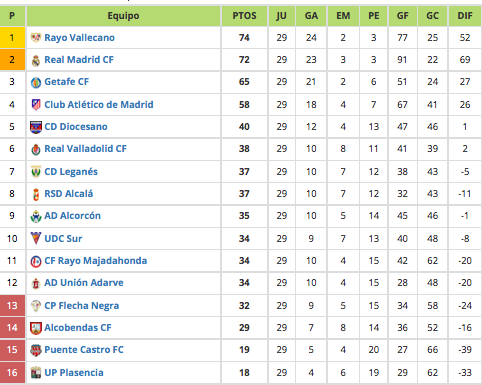Screen dimensions: 482x385
Task: Click the CD Leganés crest icon
Action: 36,171
